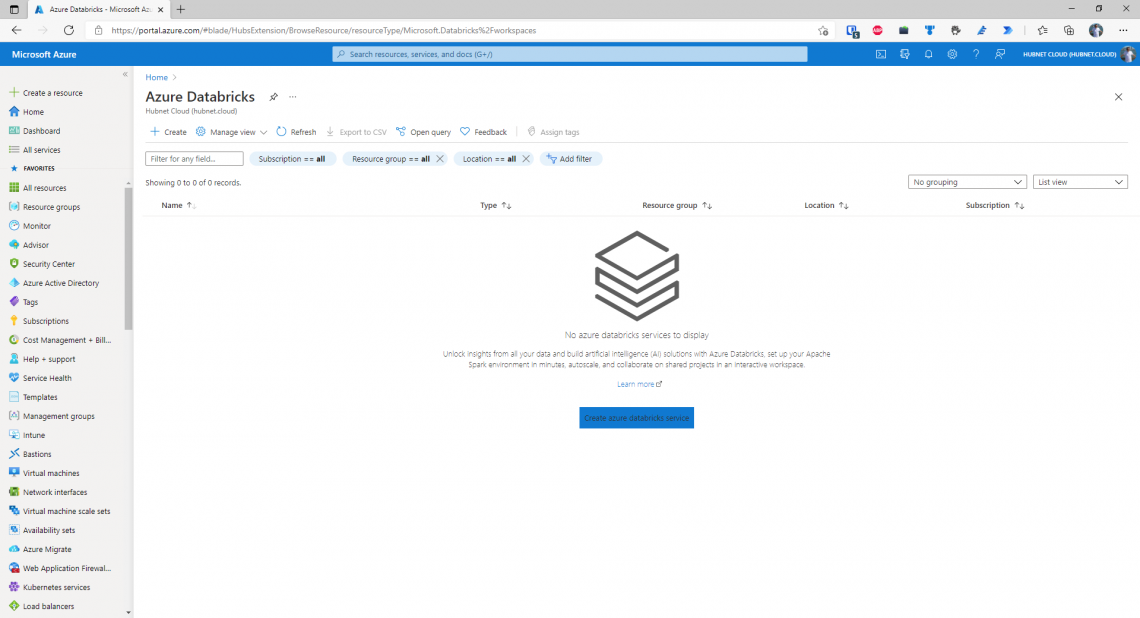The width and height of the screenshot is (1140, 618).
Task: Open the notifications bell
Action: pyautogui.click(x=928, y=54)
